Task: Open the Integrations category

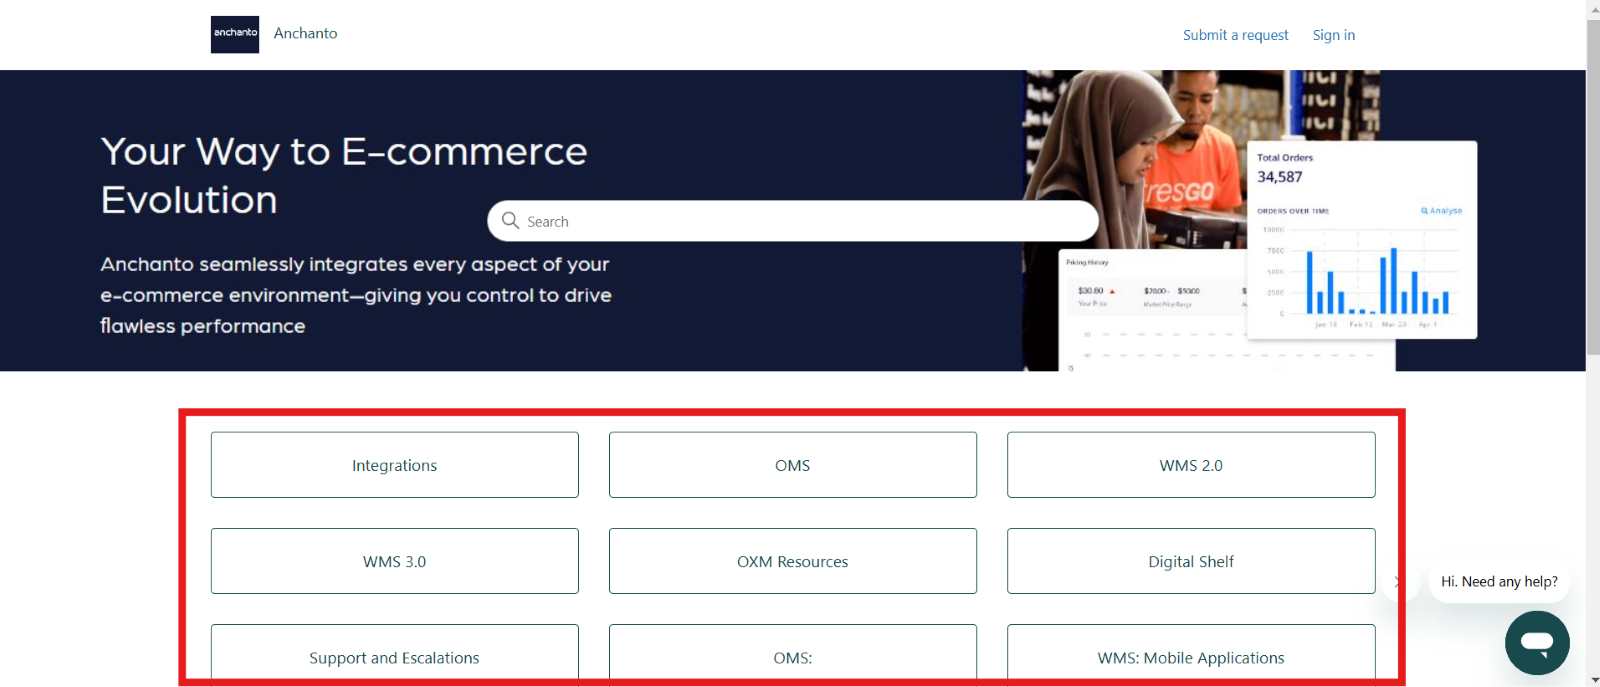Action: pyautogui.click(x=395, y=465)
